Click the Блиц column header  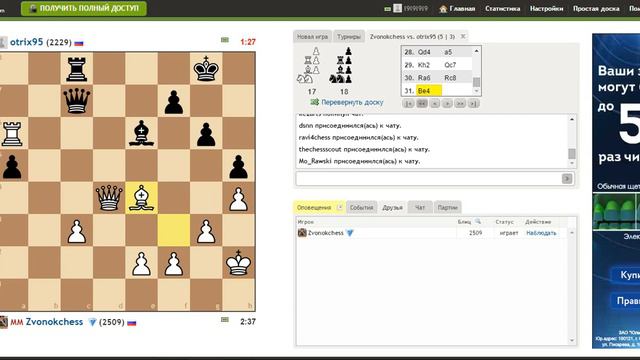(x=464, y=222)
